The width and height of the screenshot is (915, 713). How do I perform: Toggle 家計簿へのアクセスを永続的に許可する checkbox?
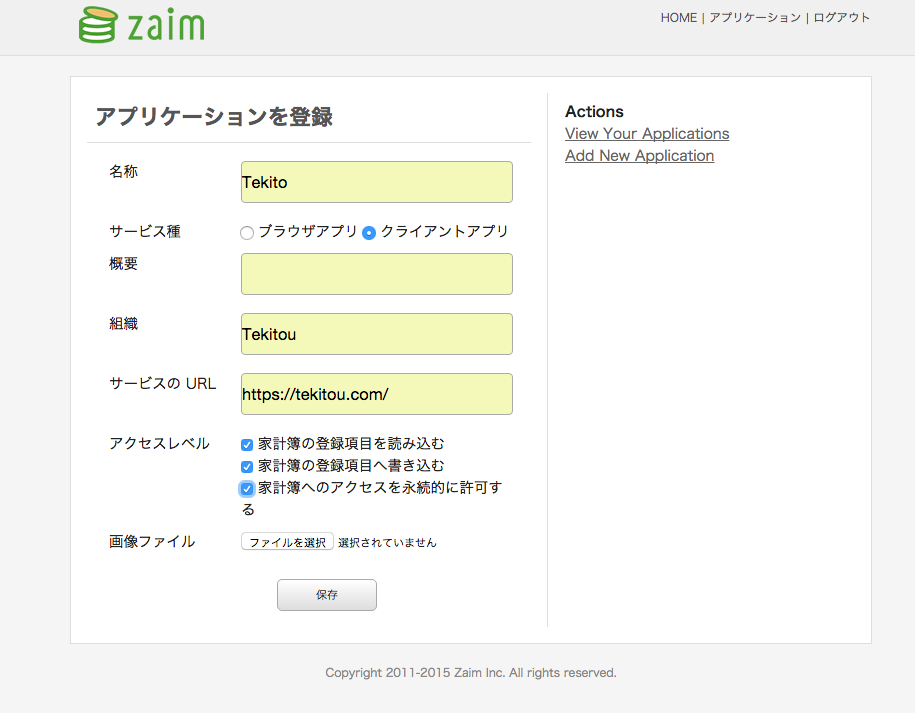[247, 488]
